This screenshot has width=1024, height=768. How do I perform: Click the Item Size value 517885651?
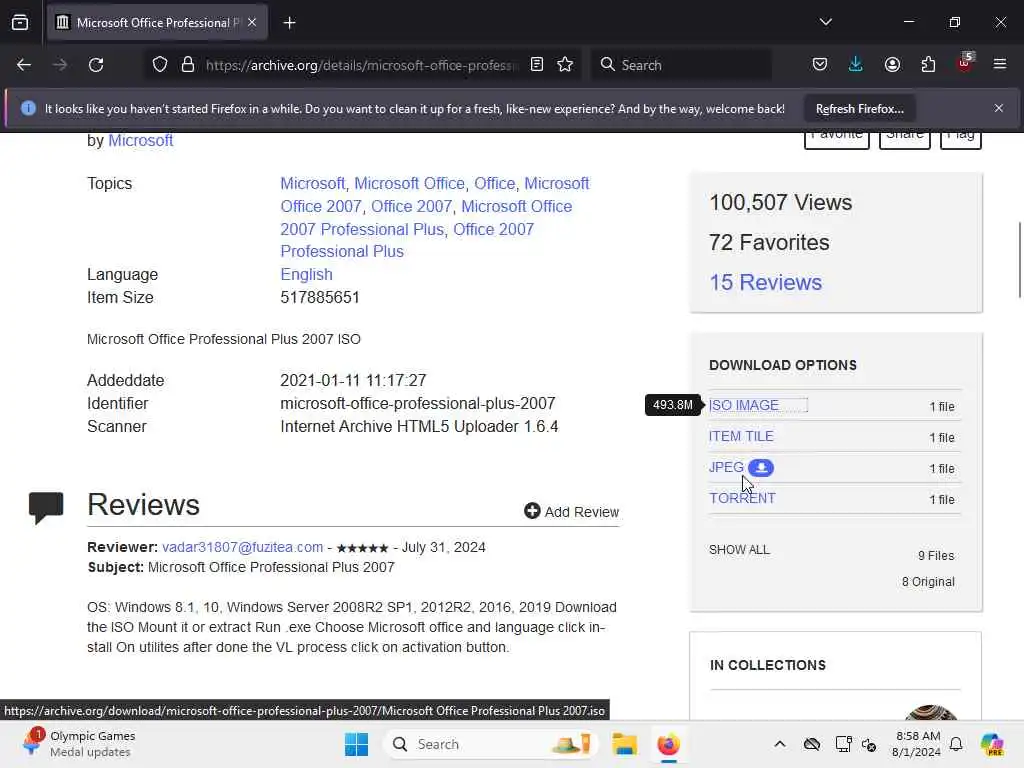tap(320, 298)
